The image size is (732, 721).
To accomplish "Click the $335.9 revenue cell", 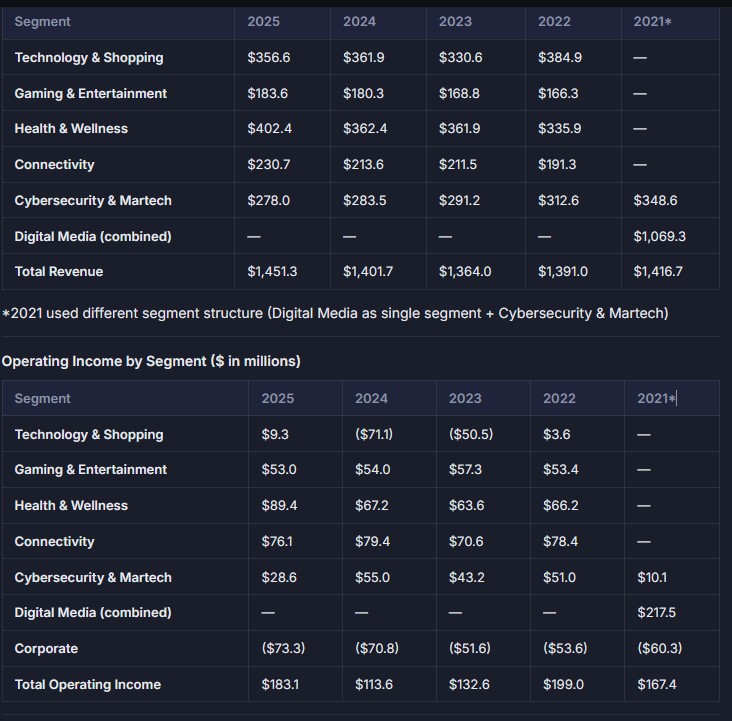I will click(560, 128).
